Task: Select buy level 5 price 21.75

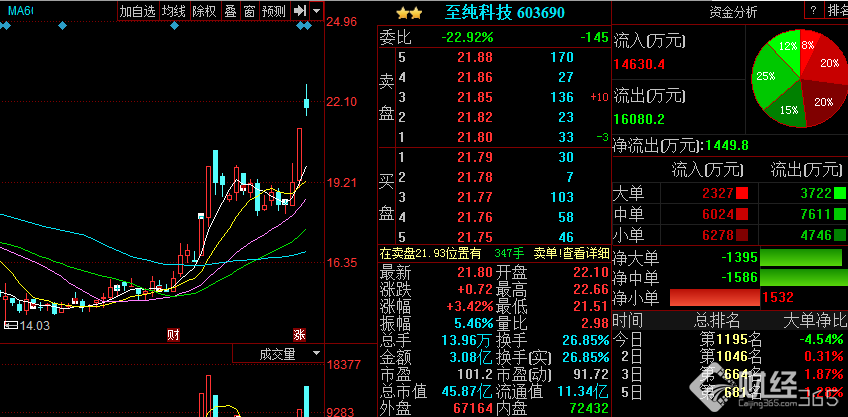Action: tap(475, 237)
